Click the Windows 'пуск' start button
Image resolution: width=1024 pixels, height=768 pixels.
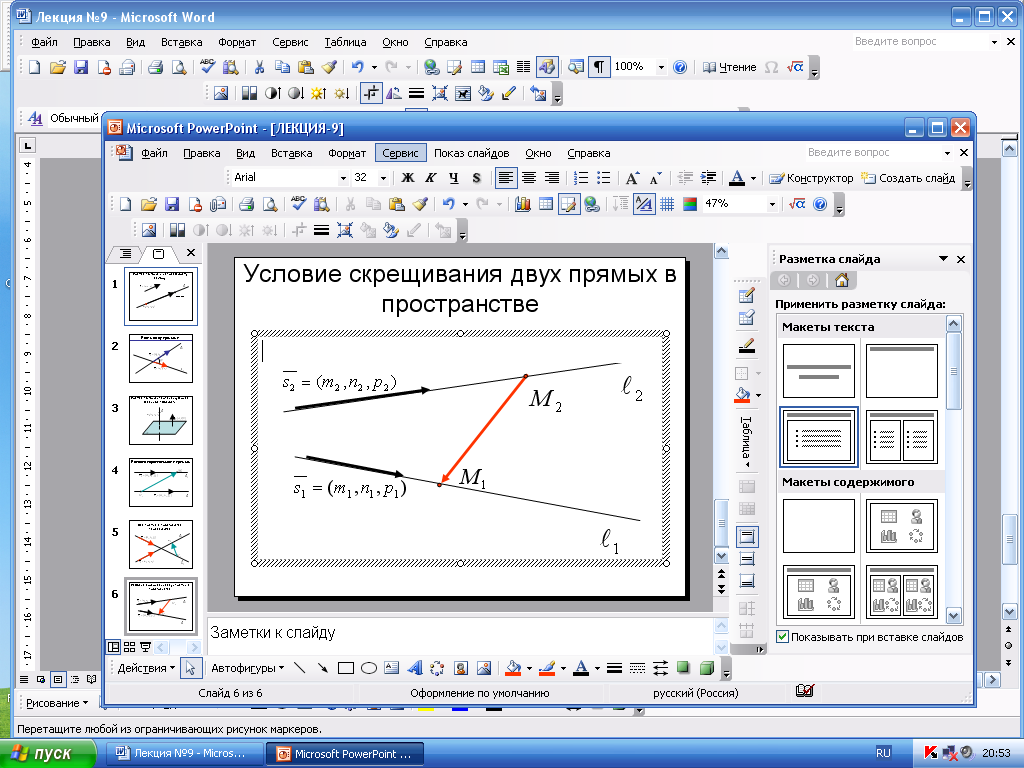pos(47,753)
